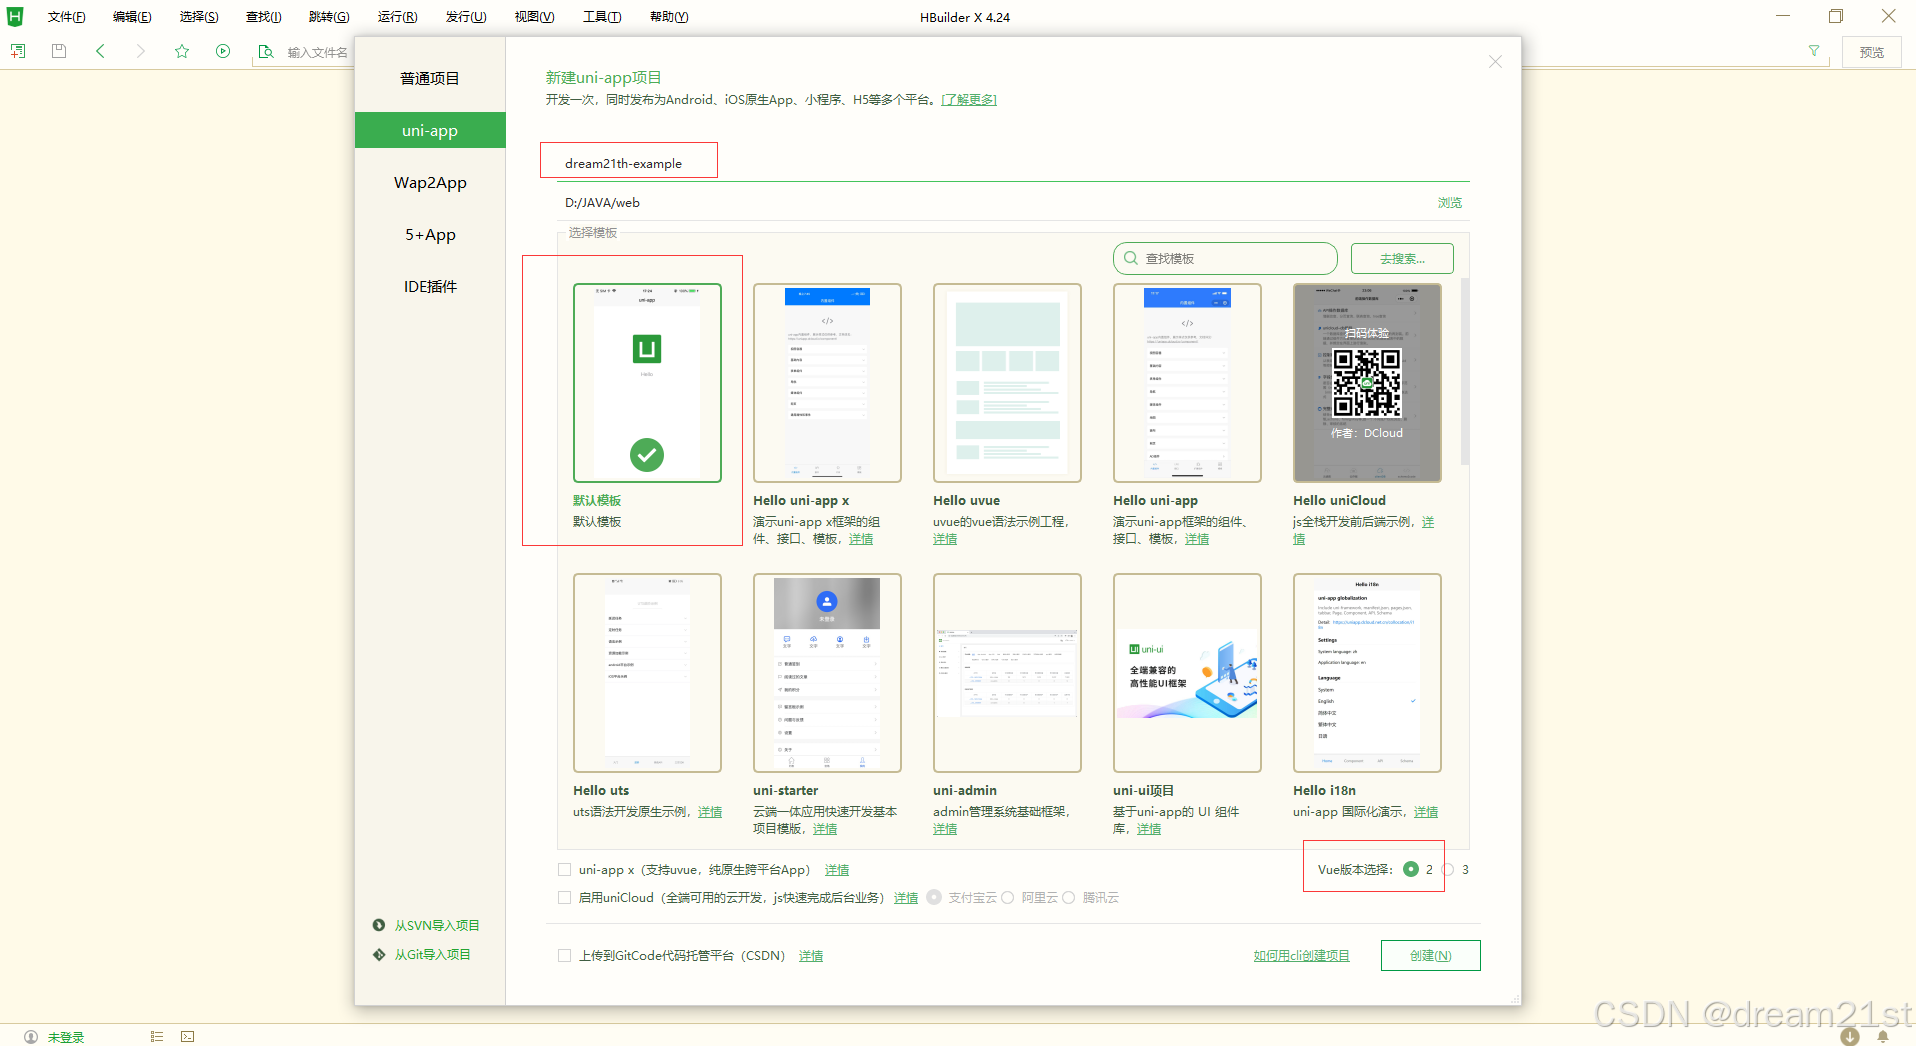The image size is (1916, 1046).
Task: Select Vue version 2 radio button
Action: 1410,869
